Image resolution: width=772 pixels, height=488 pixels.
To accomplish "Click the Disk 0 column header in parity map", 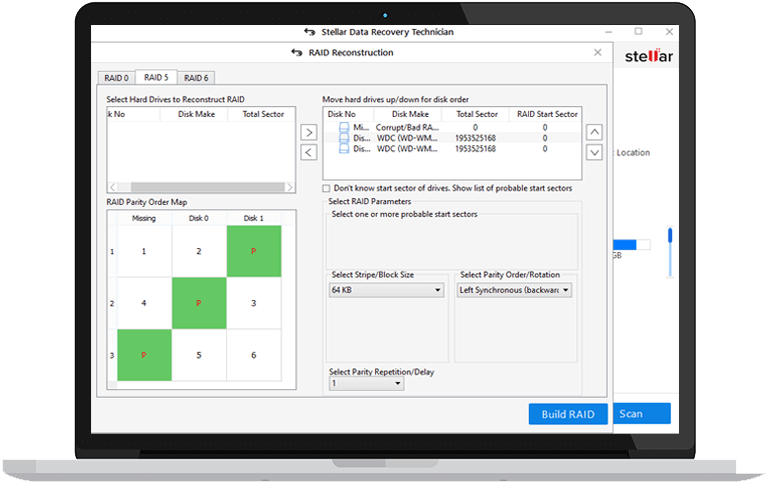I will point(198,218).
